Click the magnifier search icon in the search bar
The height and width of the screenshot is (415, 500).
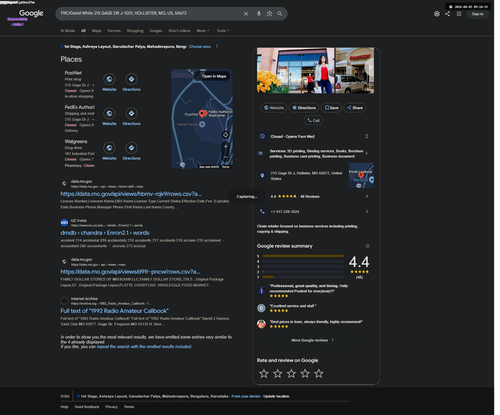[280, 14]
